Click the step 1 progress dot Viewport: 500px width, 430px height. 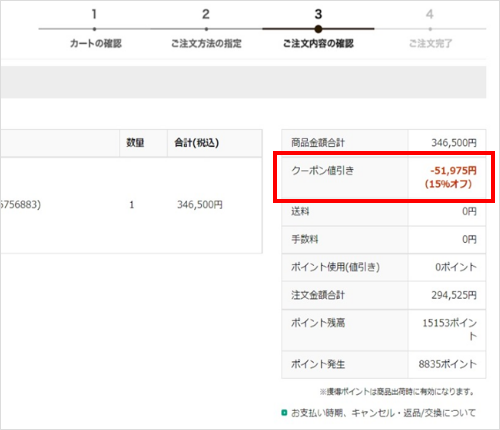coord(95,29)
